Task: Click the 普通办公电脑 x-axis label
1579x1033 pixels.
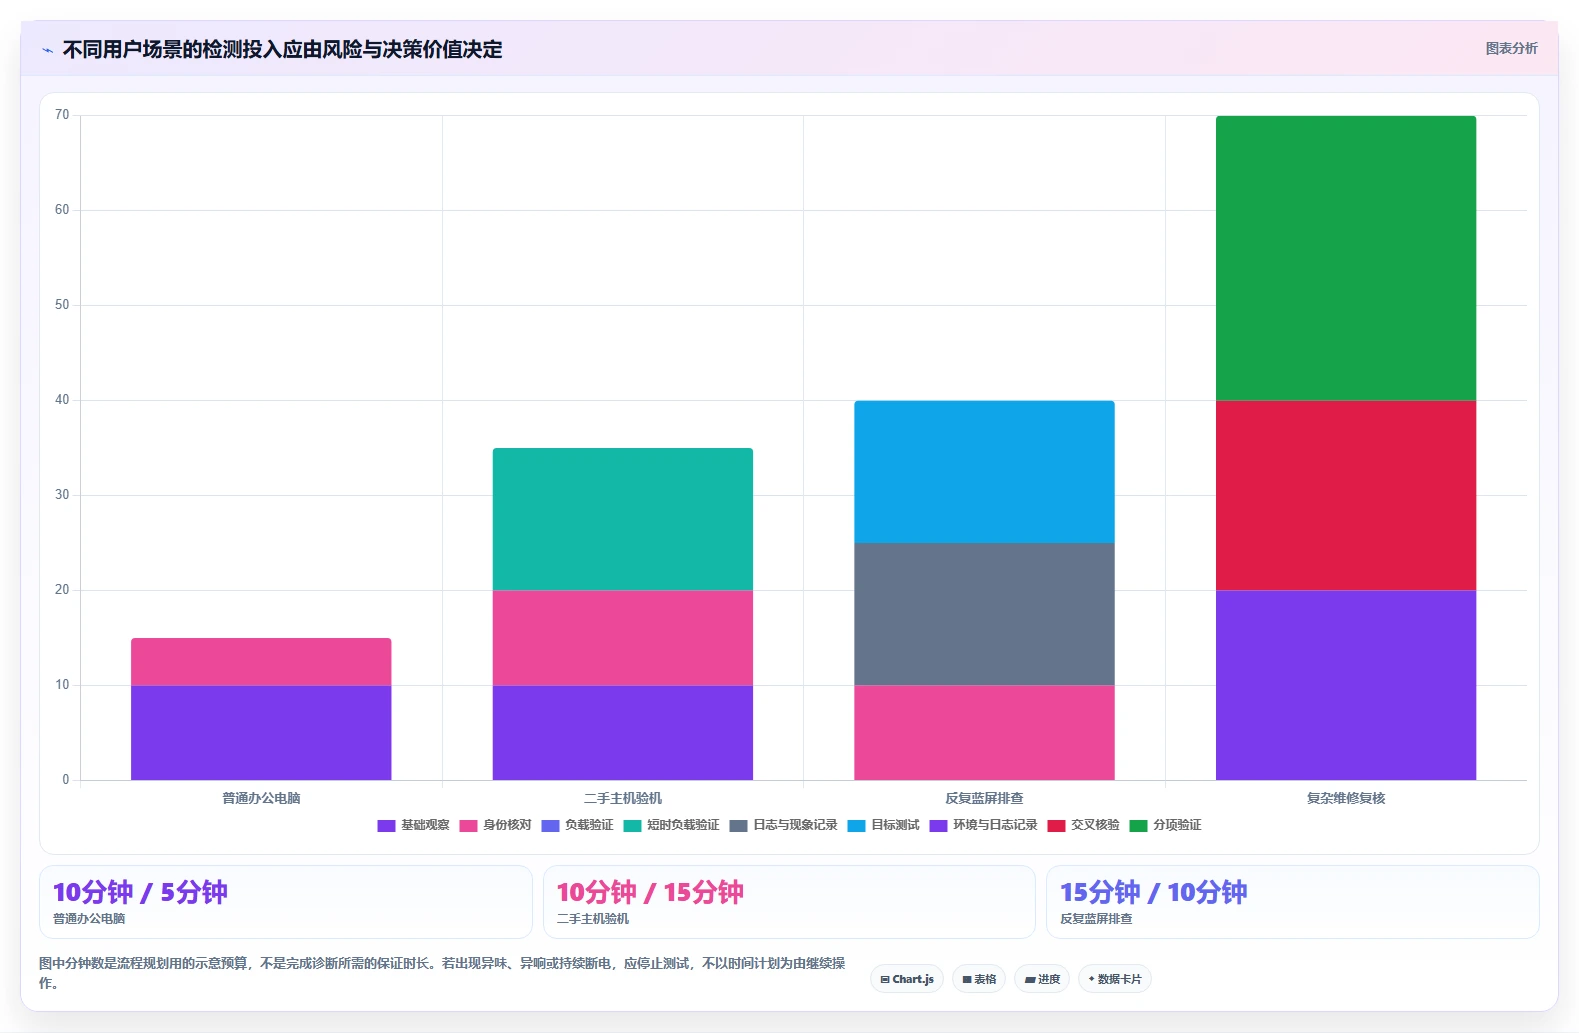Action: point(261,798)
